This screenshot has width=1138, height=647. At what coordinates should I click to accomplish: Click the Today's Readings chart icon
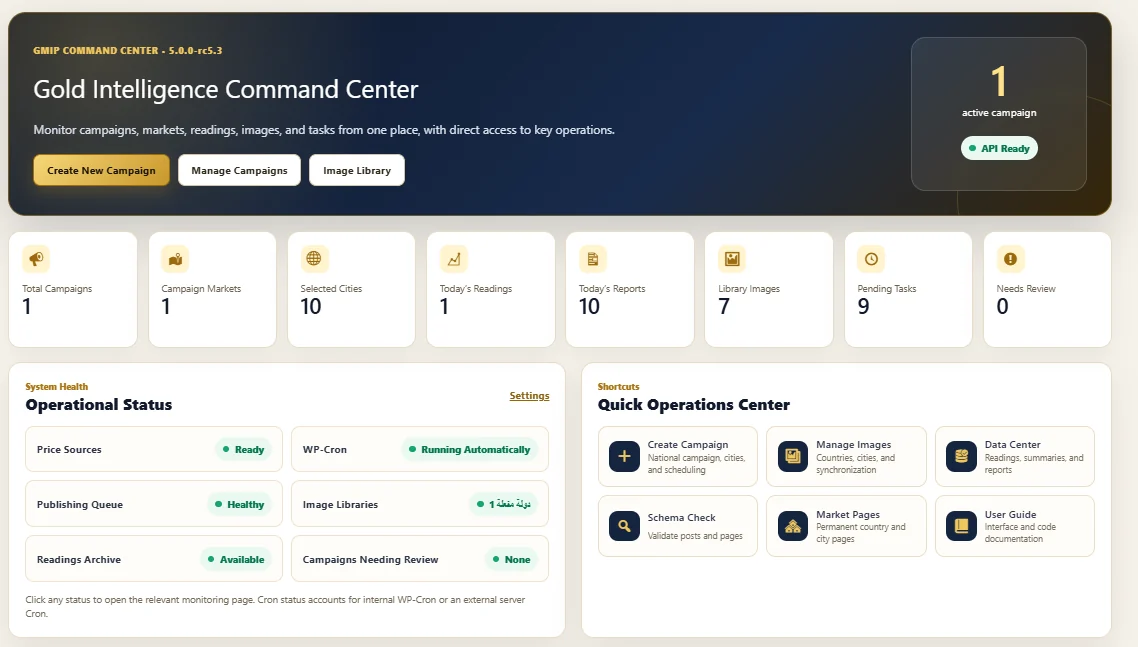click(x=454, y=259)
